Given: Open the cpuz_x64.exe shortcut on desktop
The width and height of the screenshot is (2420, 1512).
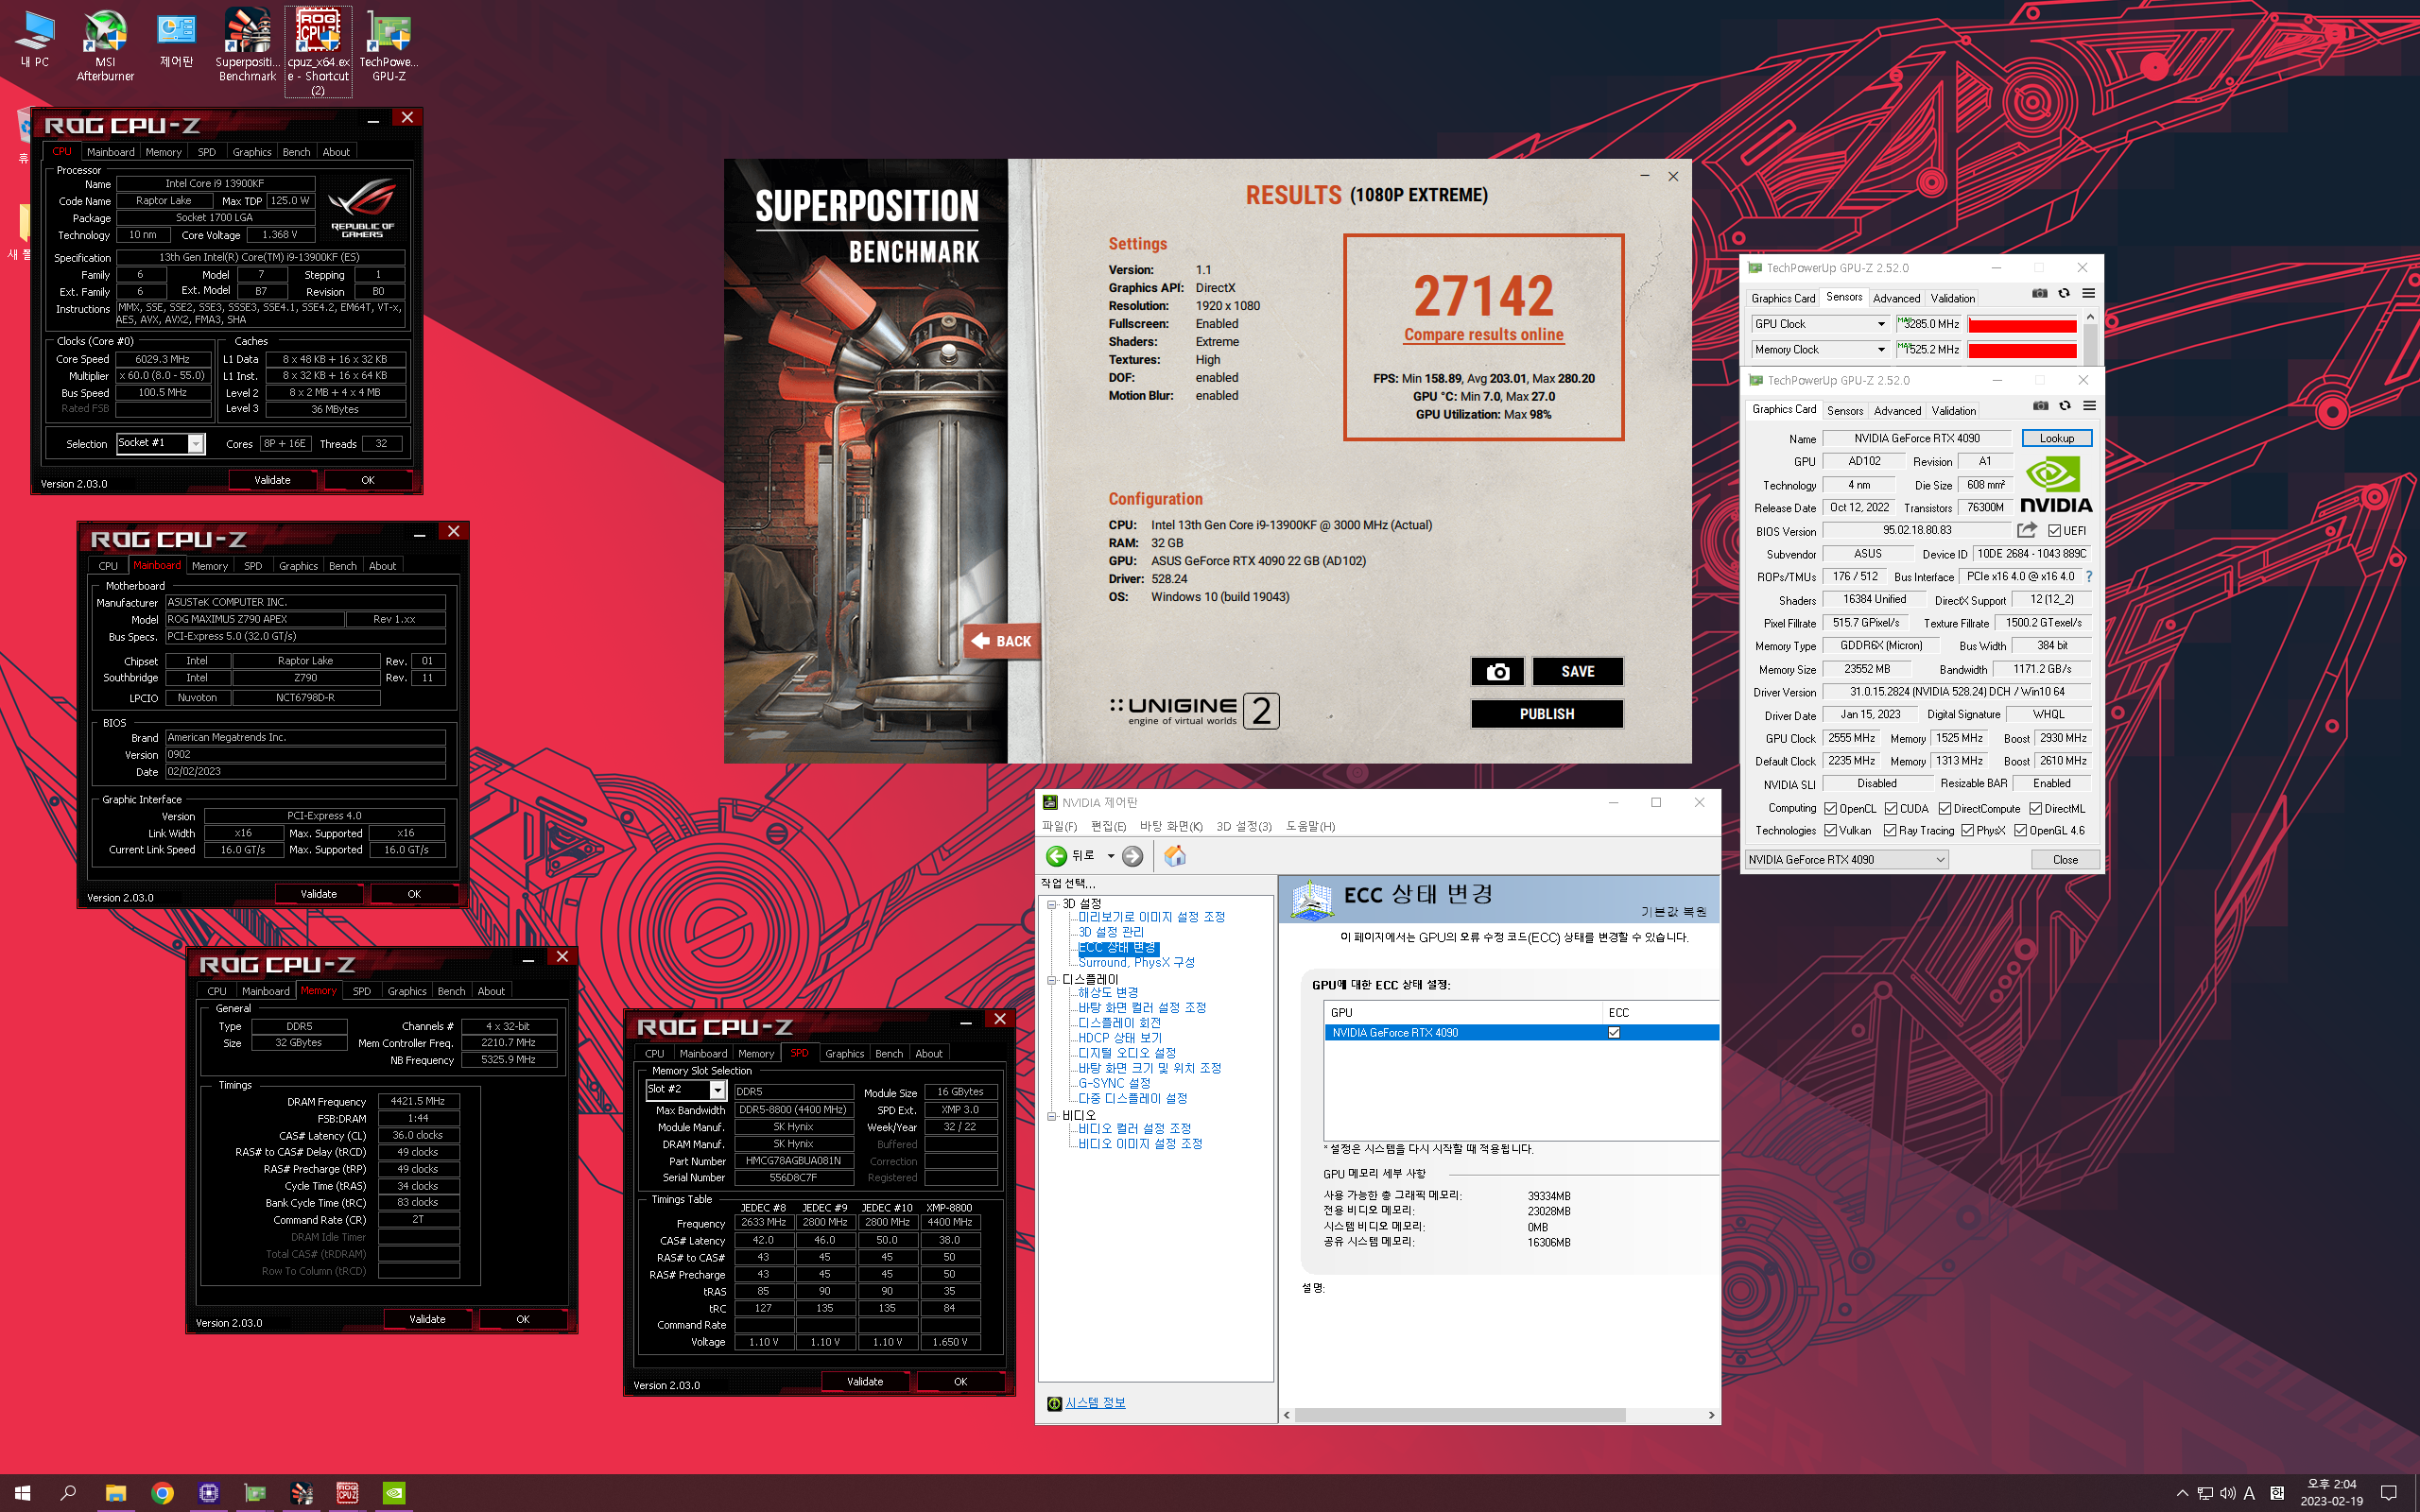Looking at the screenshot, I should pyautogui.click(x=318, y=52).
